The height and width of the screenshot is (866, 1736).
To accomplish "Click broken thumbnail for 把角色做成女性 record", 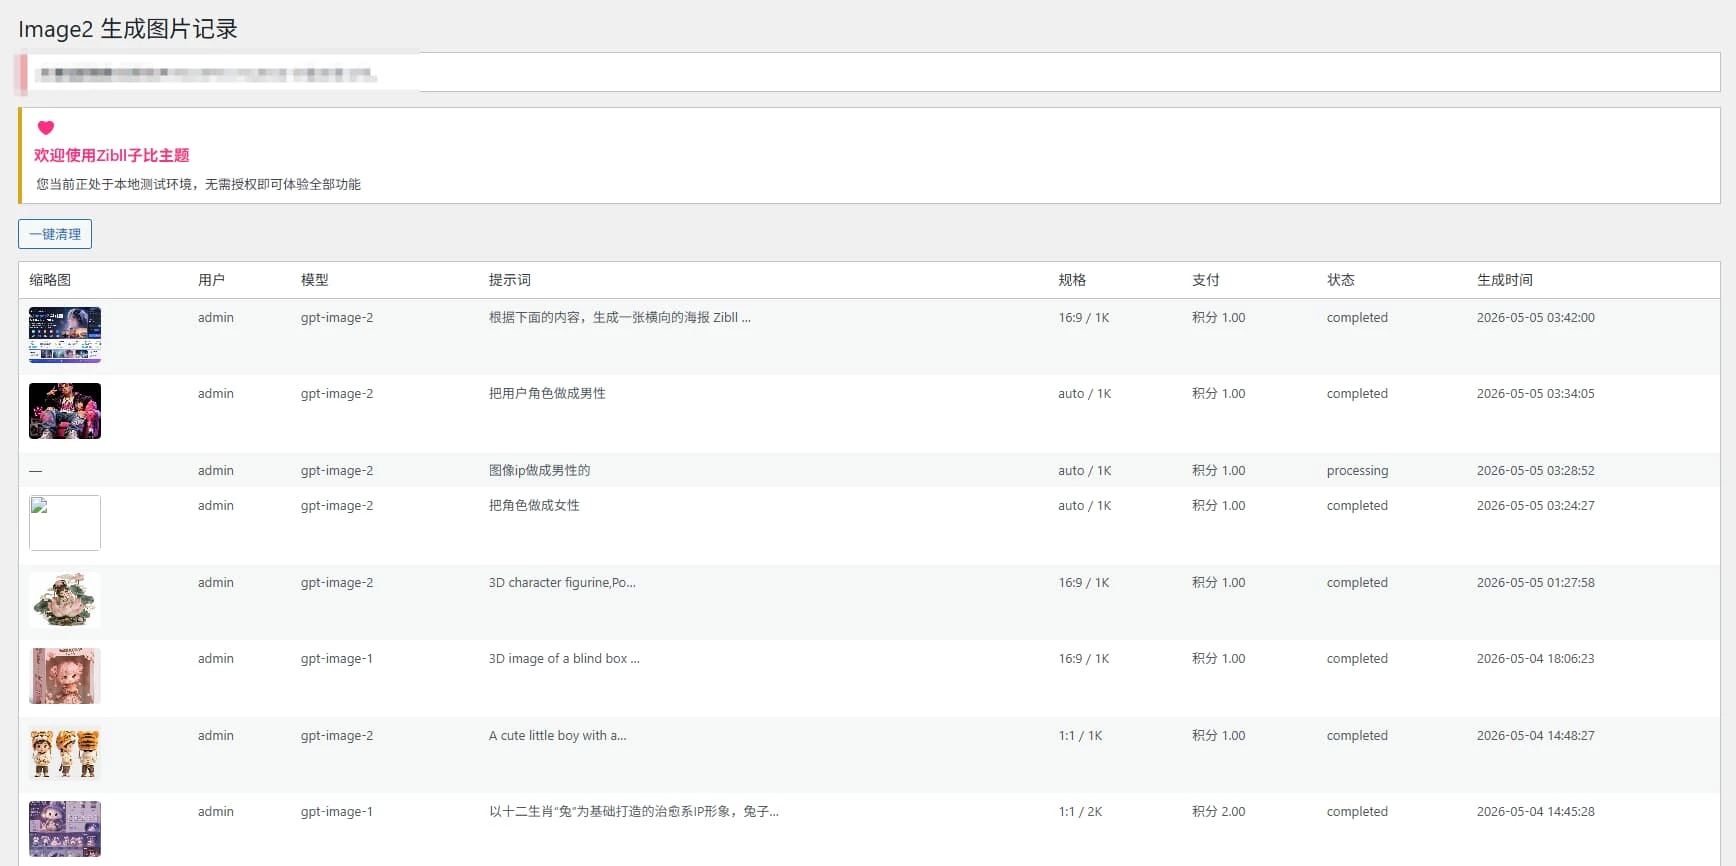I will pyautogui.click(x=65, y=523).
